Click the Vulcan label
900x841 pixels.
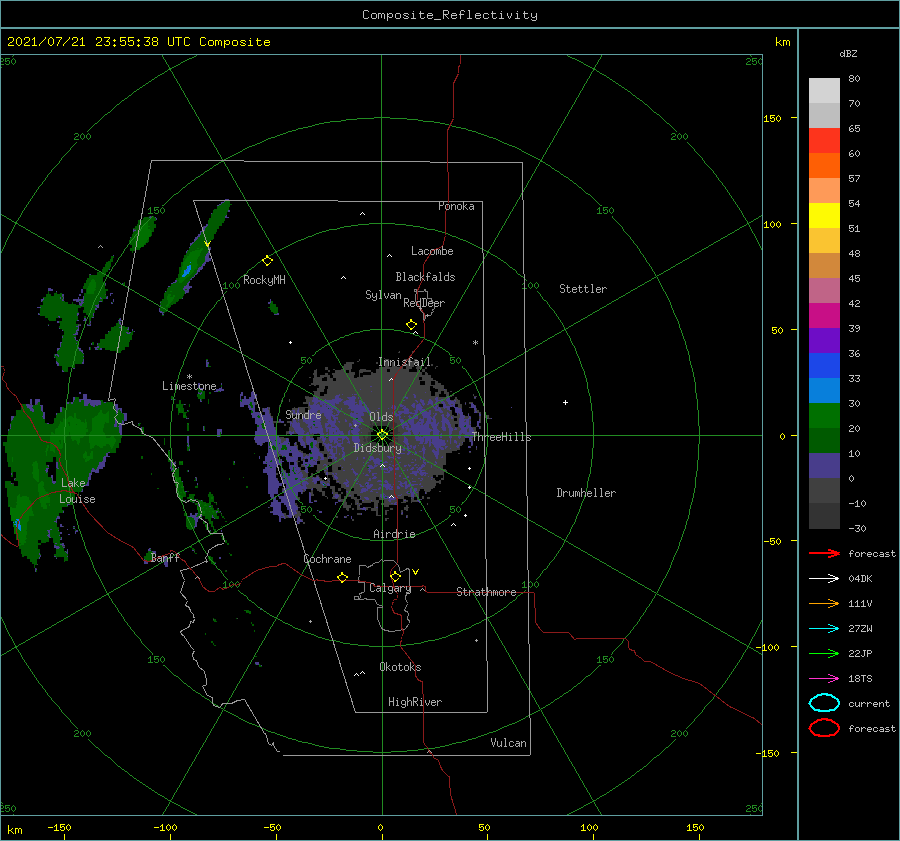(508, 743)
